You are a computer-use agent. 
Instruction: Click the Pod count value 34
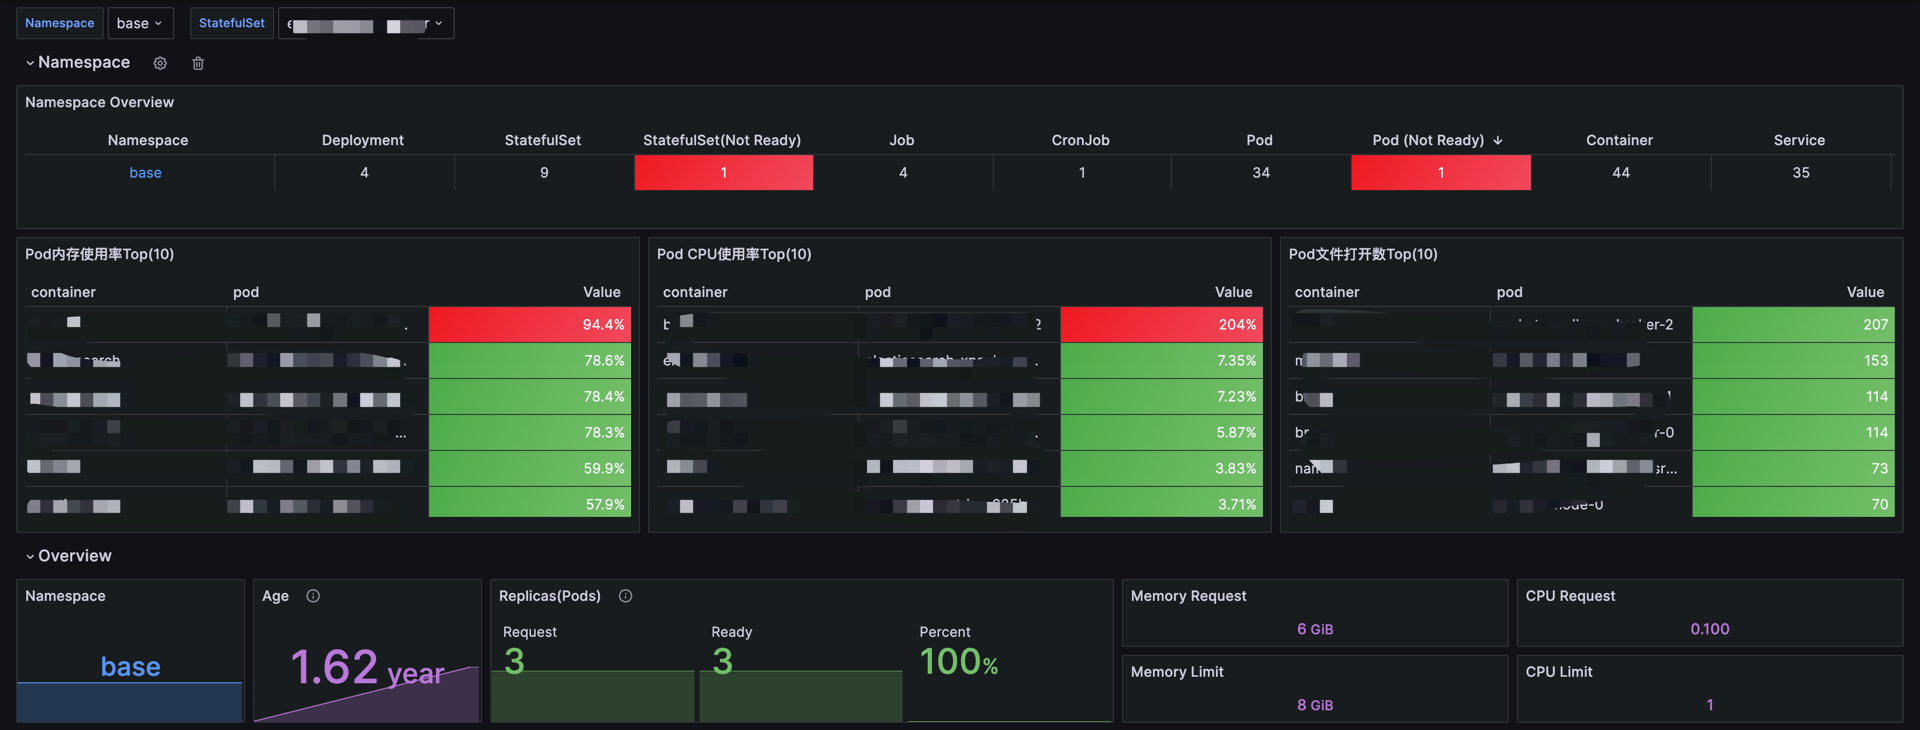pos(1261,173)
